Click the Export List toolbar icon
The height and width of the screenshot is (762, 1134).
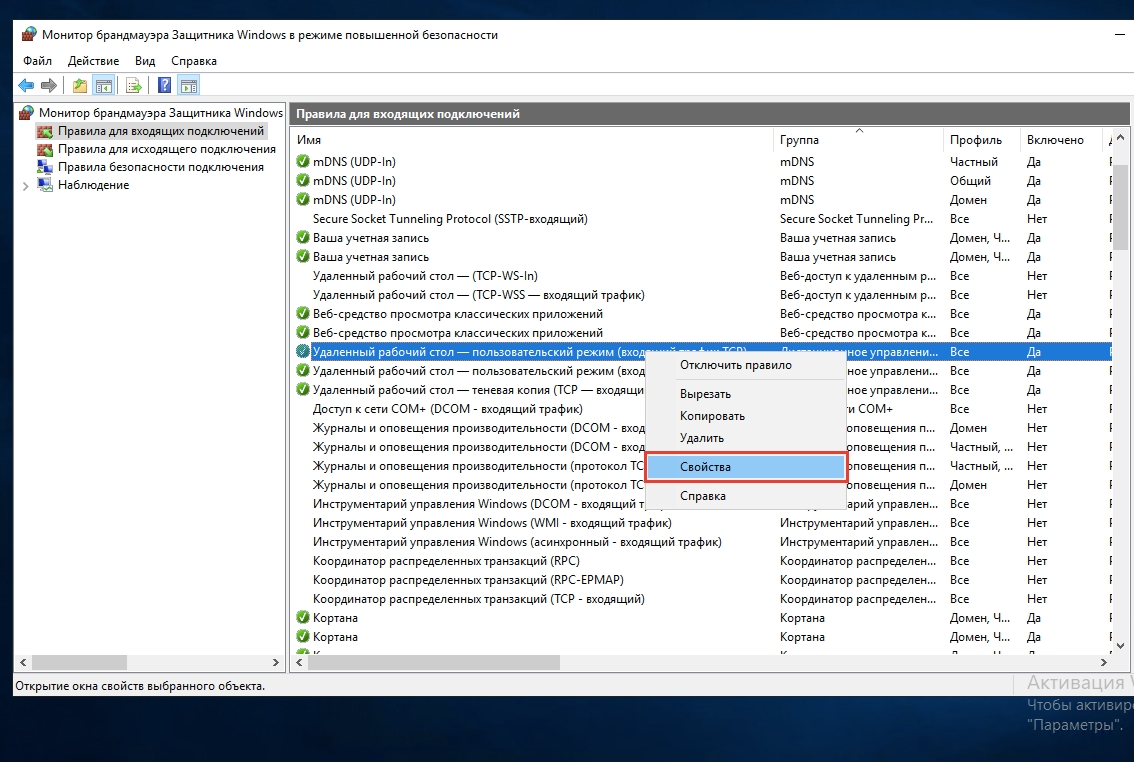[x=133, y=85]
